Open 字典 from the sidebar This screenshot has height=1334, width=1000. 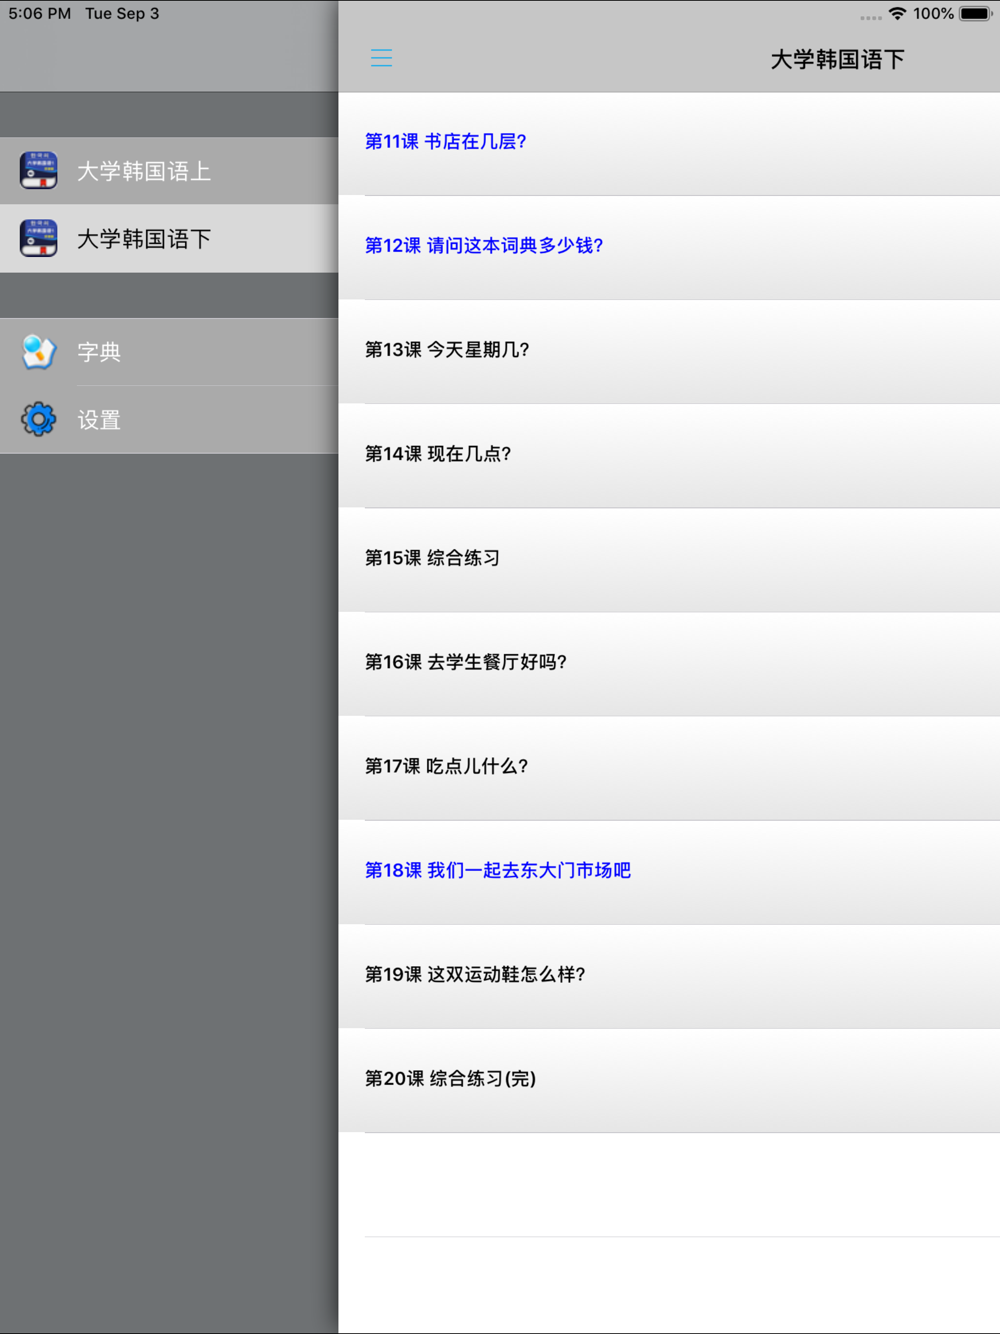(169, 352)
